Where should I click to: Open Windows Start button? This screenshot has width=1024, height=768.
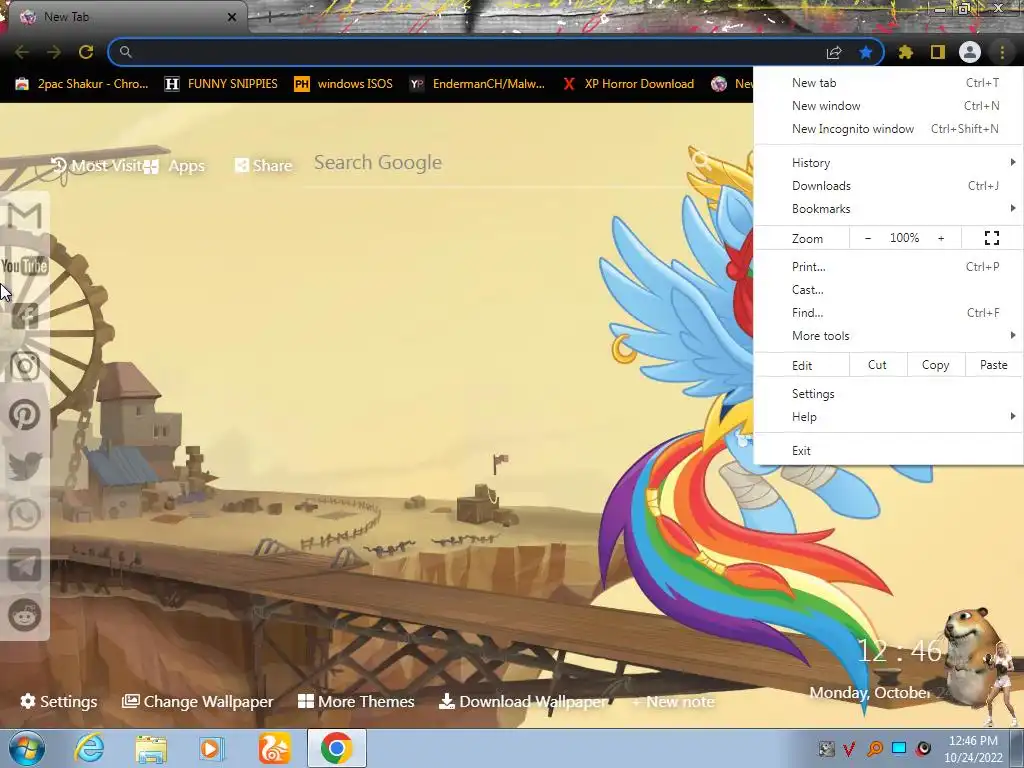pos(27,748)
